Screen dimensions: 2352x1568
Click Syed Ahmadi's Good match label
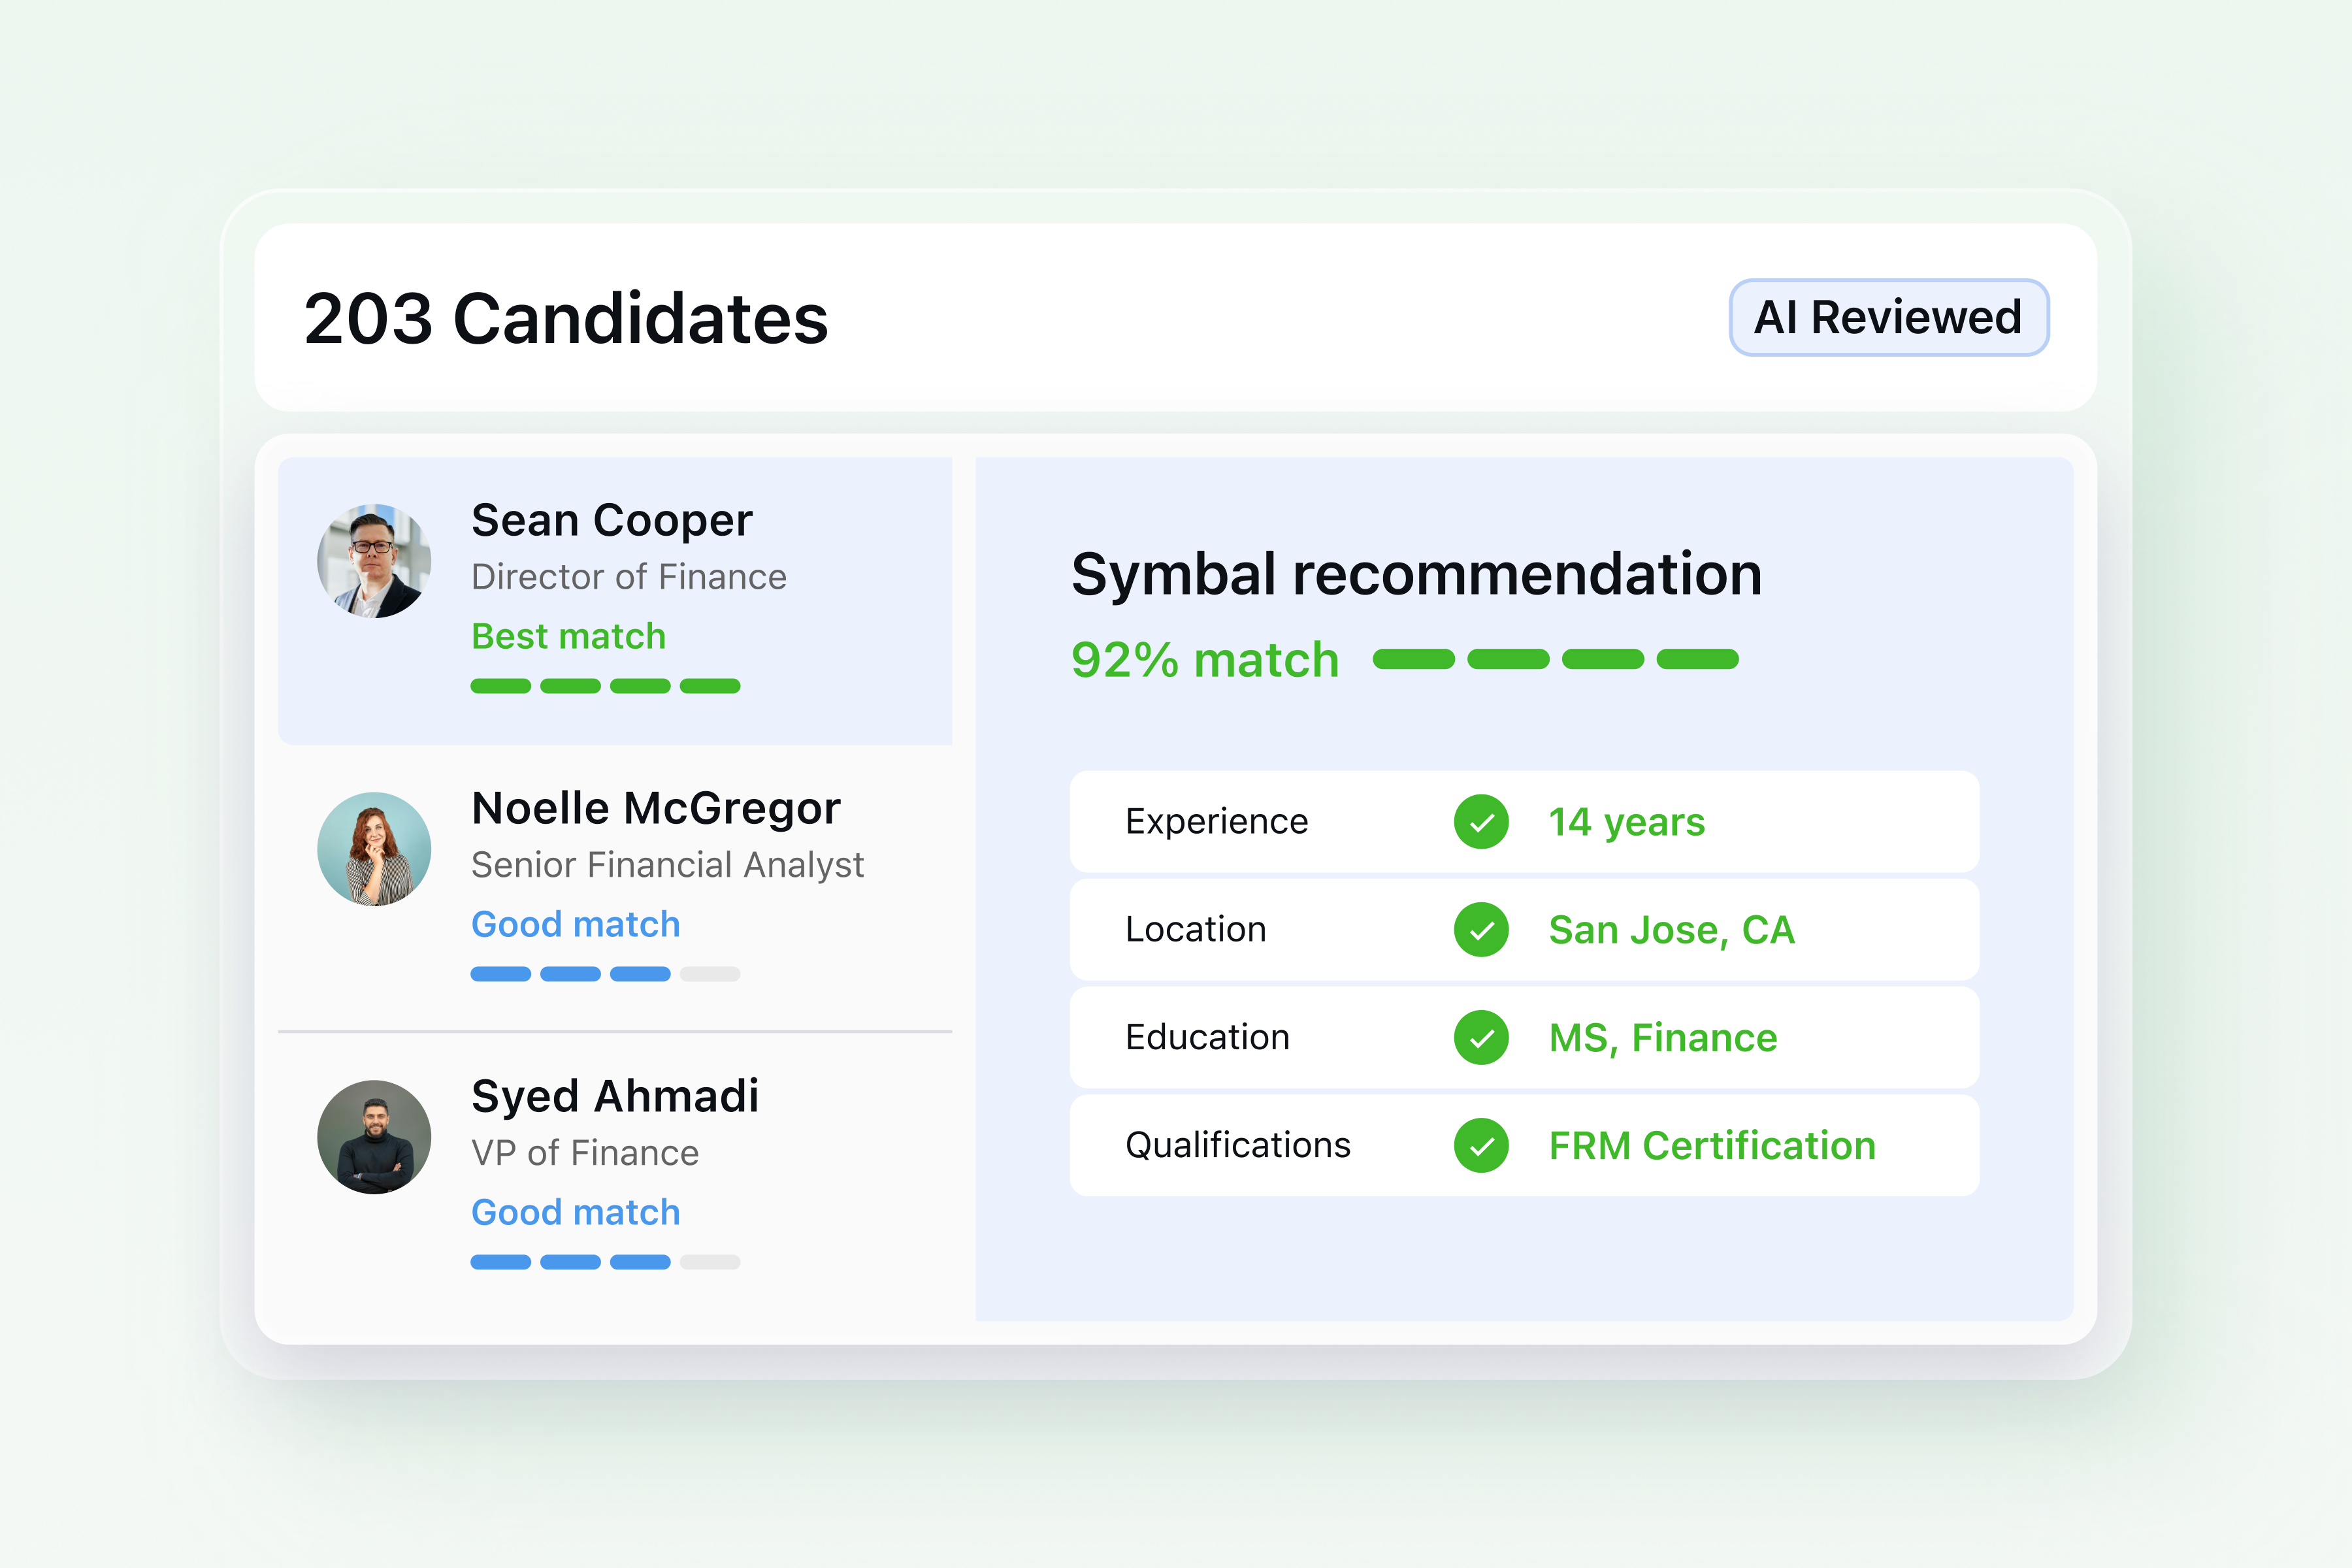(x=575, y=1213)
